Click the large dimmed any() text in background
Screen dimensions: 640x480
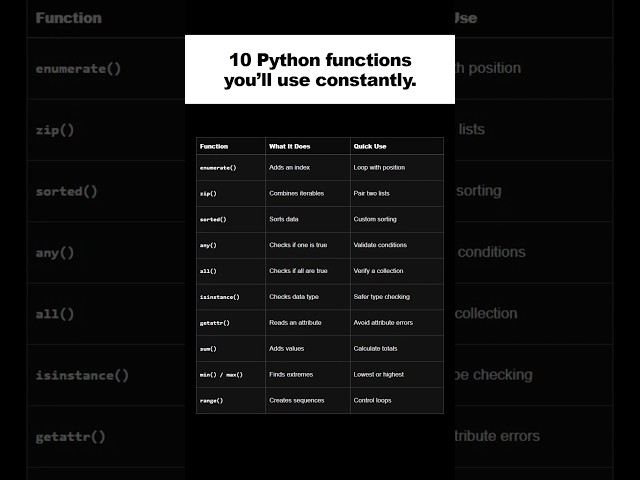click(55, 253)
